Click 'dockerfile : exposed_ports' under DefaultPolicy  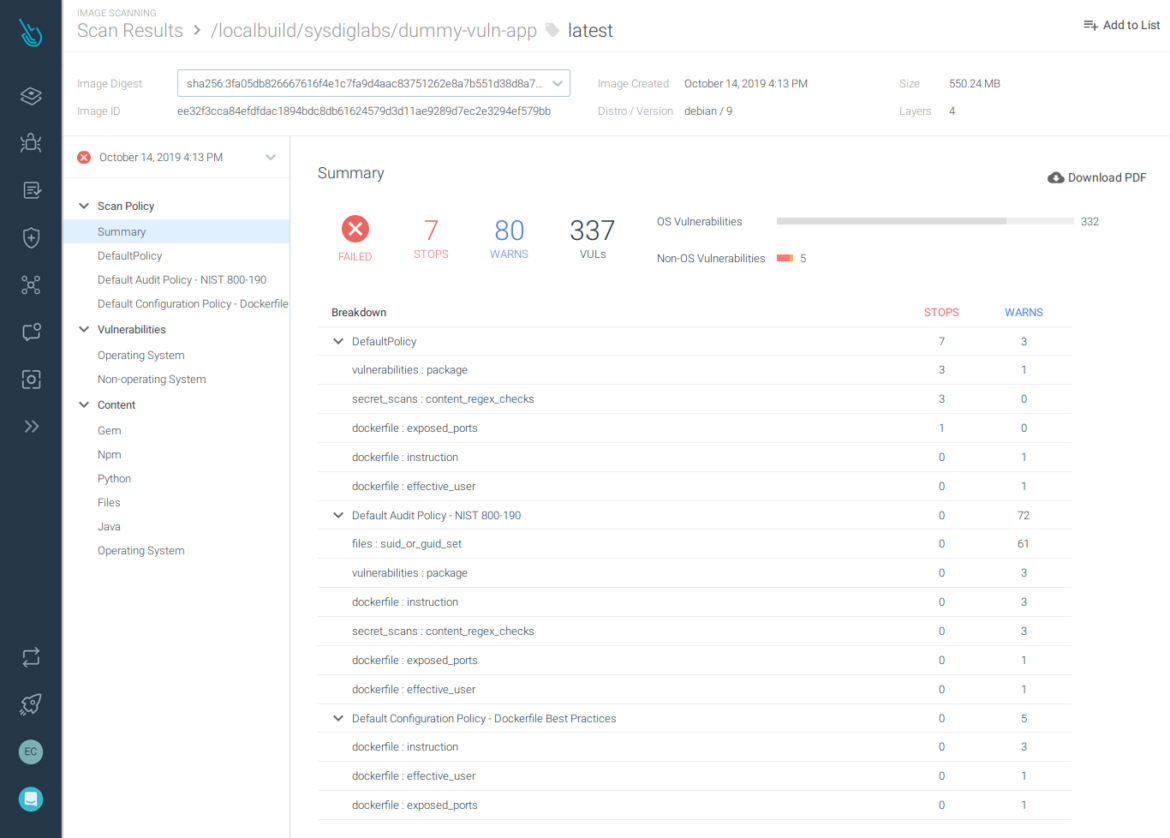[x=695, y=428]
